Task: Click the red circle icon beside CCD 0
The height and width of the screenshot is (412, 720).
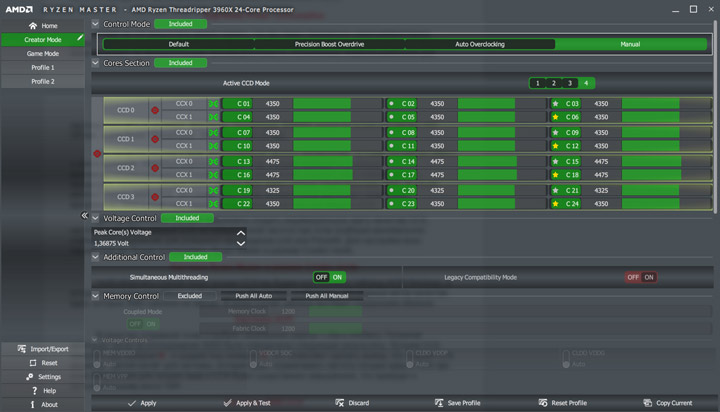Action: coord(154,110)
